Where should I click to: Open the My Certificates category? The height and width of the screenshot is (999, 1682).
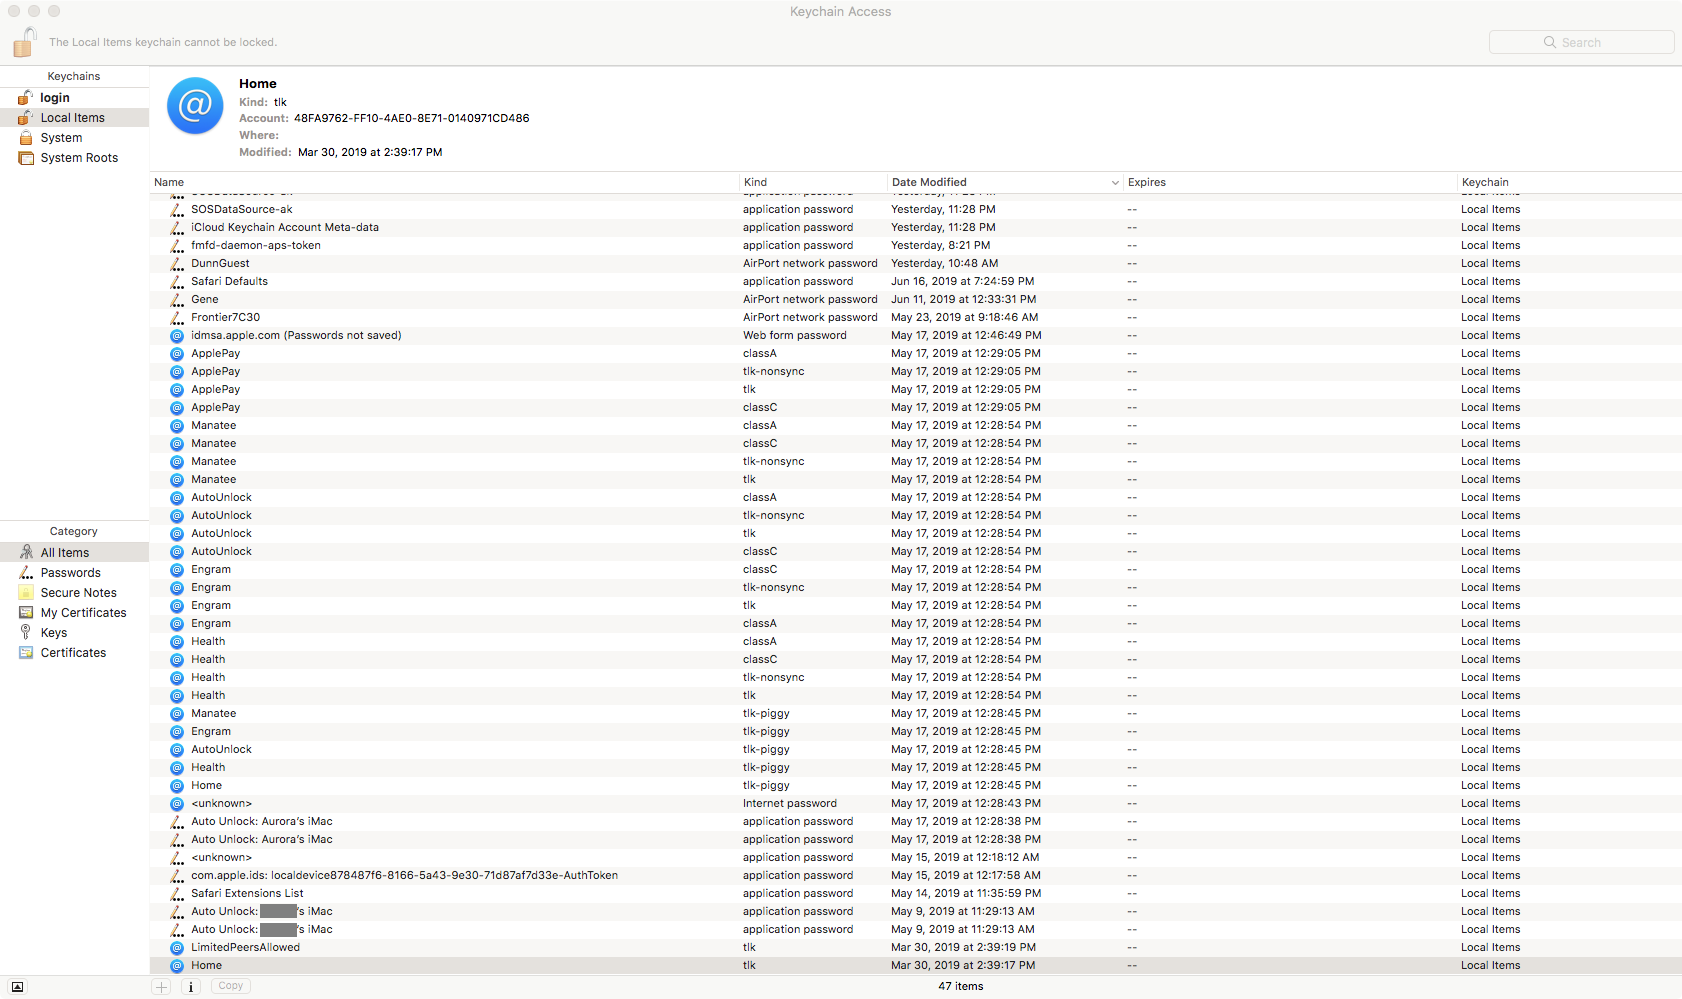tap(82, 612)
